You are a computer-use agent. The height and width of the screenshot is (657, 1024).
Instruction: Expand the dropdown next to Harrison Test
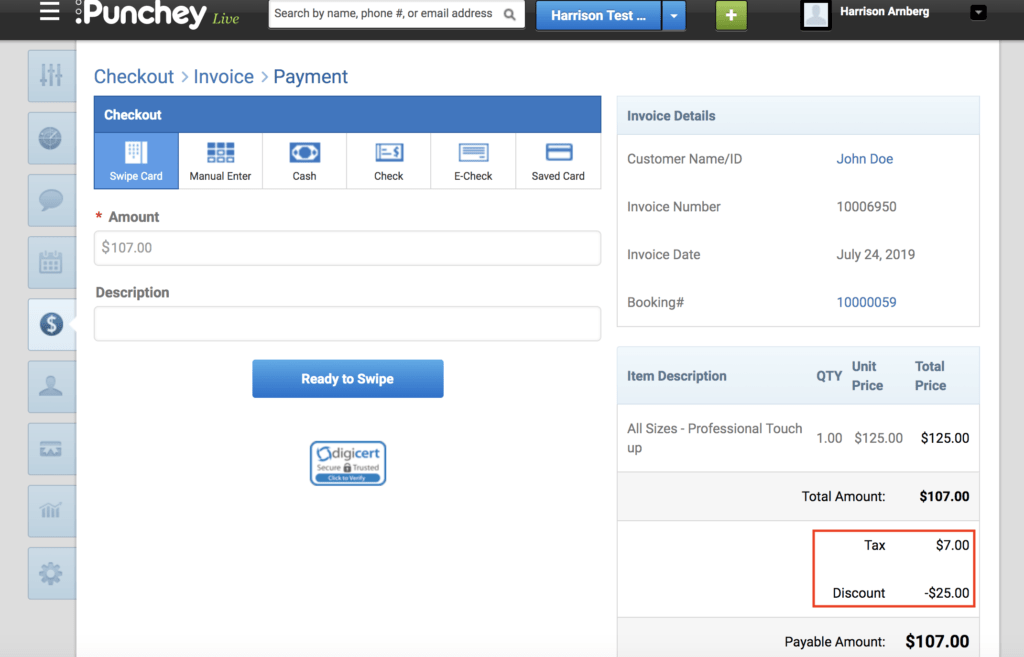[x=672, y=16]
